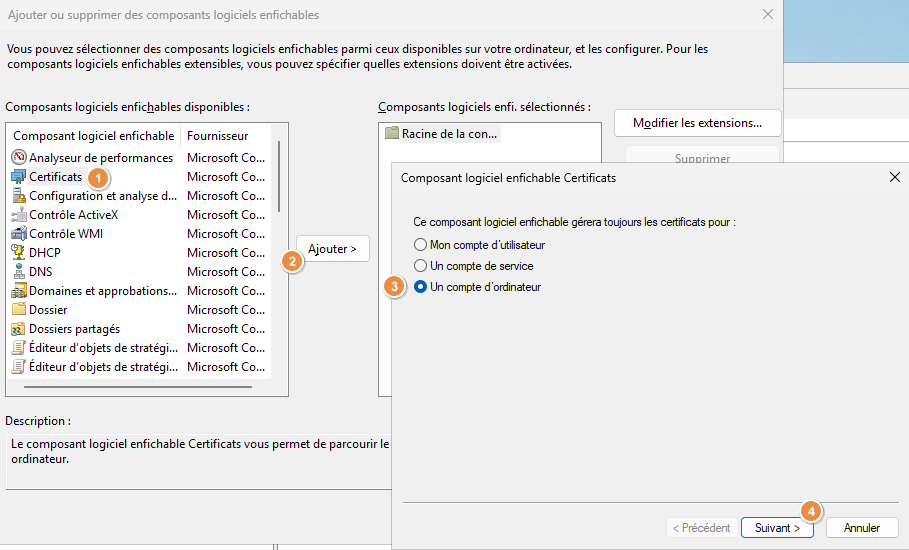Click the snap-in list vertical scrollbar
This screenshot has width=909, height=550.
[279, 176]
